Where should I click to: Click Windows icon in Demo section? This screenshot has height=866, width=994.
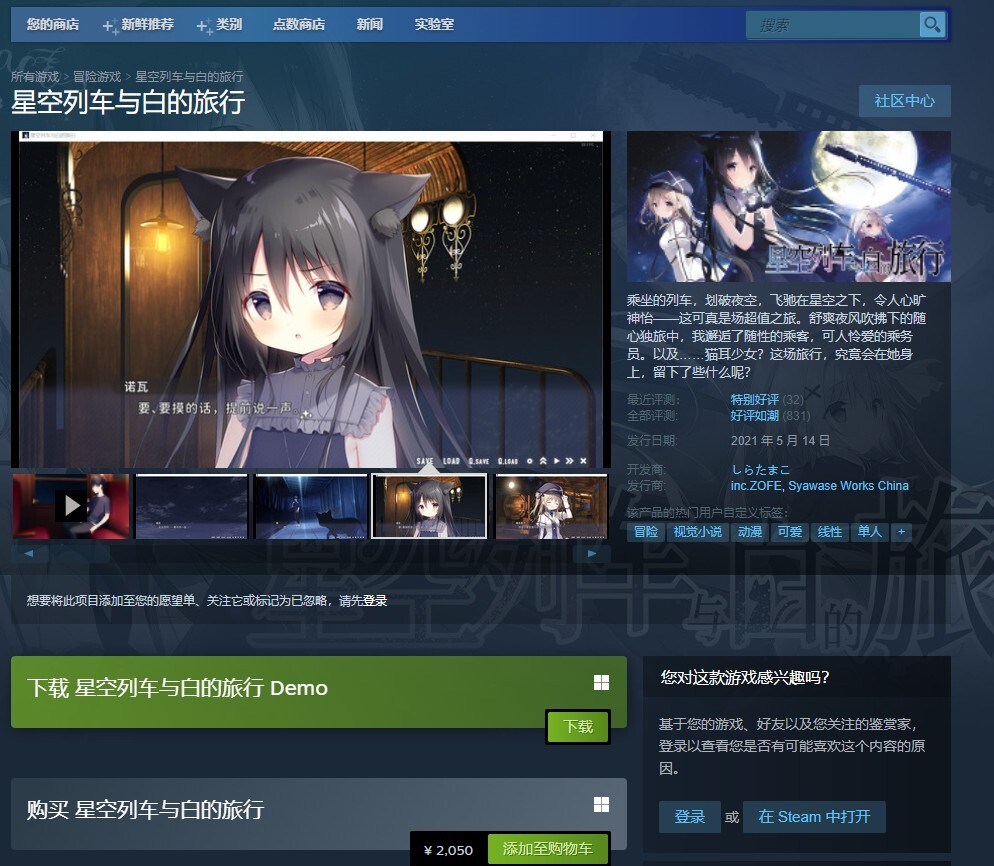click(601, 683)
